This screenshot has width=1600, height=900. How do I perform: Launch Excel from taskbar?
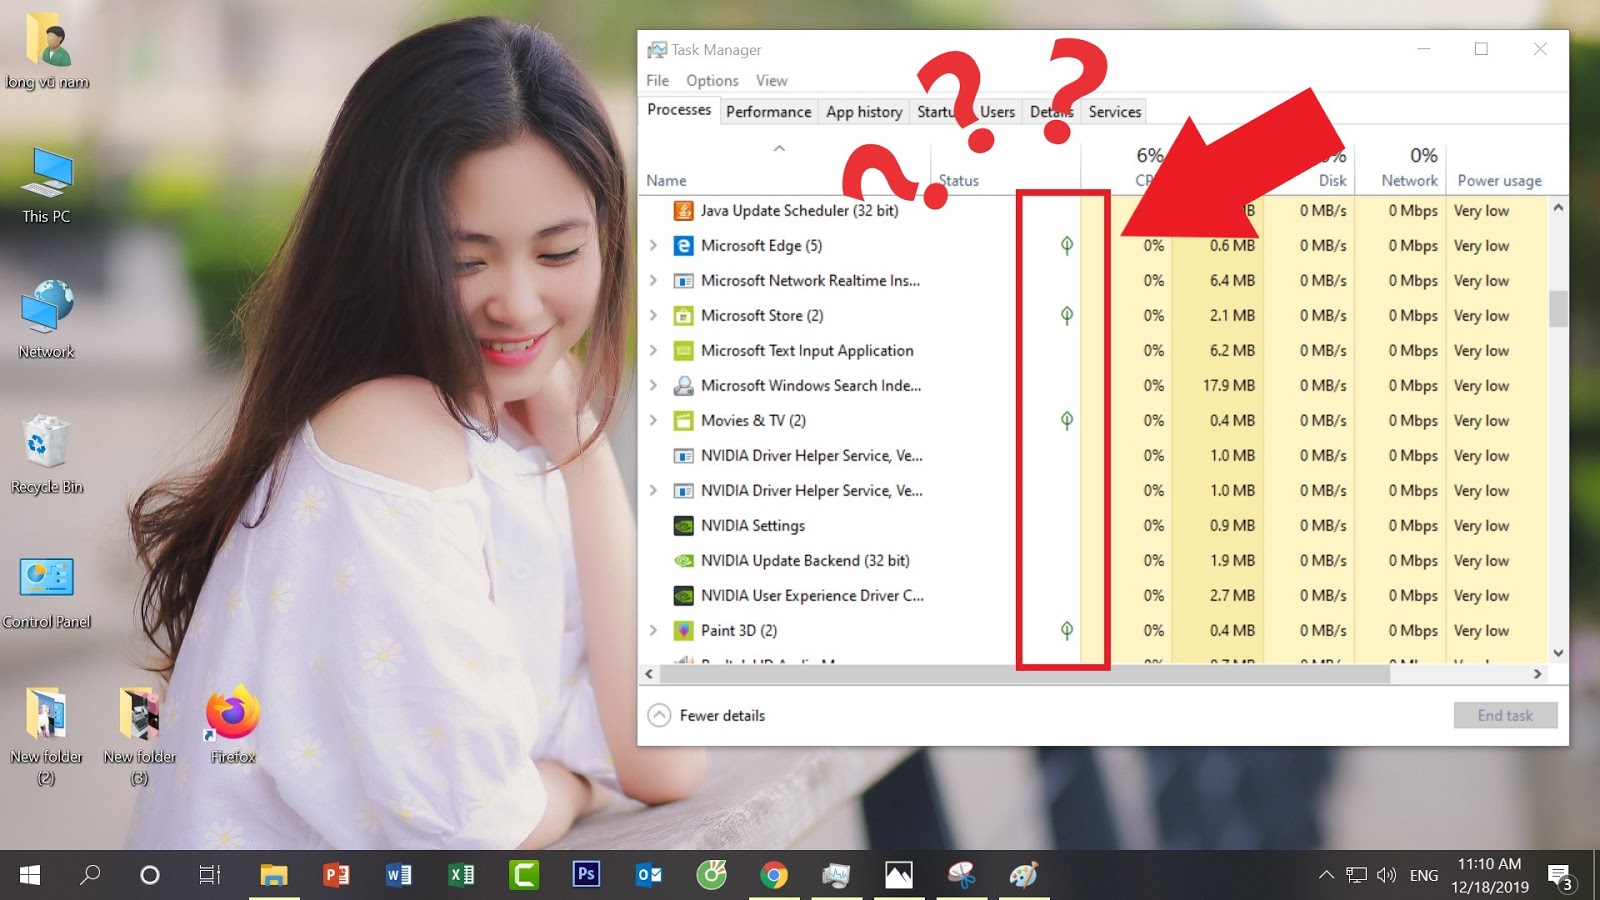click(461, 875)
